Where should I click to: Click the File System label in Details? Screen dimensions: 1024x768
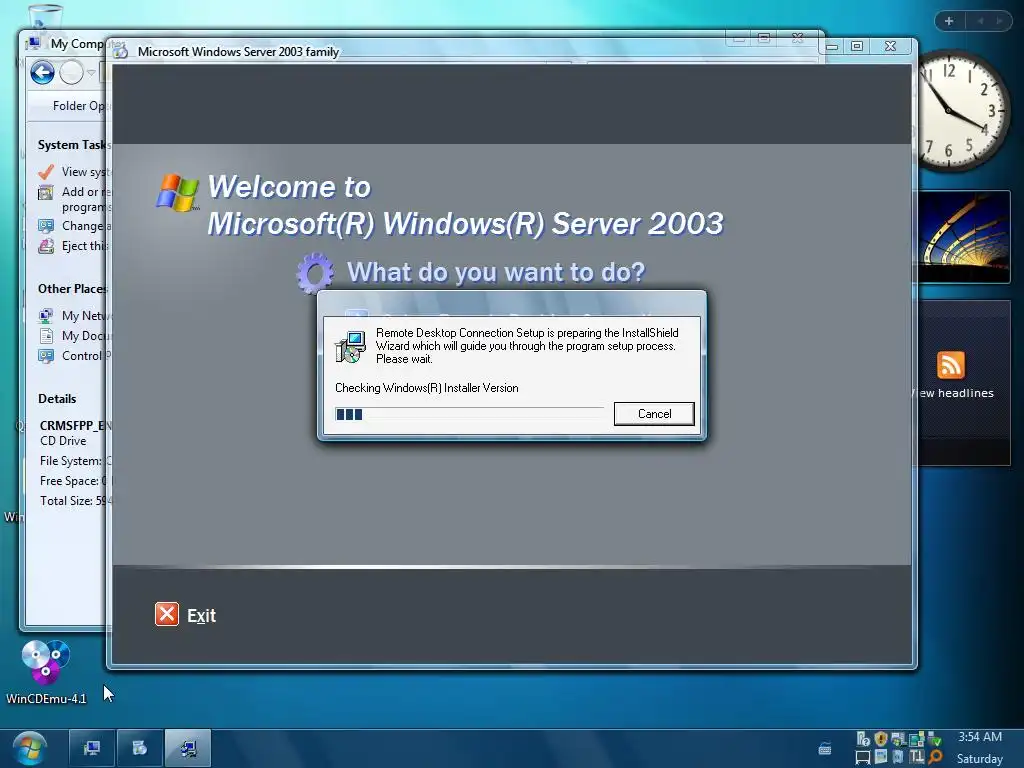point(71,461)
